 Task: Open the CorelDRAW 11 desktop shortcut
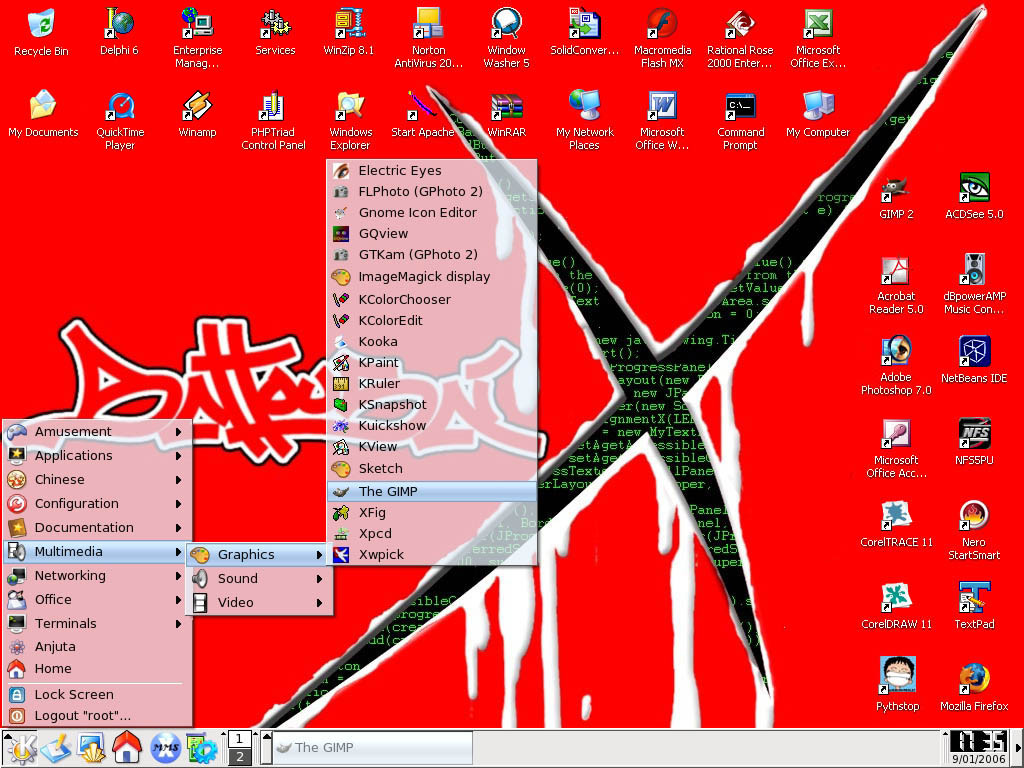click(896, 606)
